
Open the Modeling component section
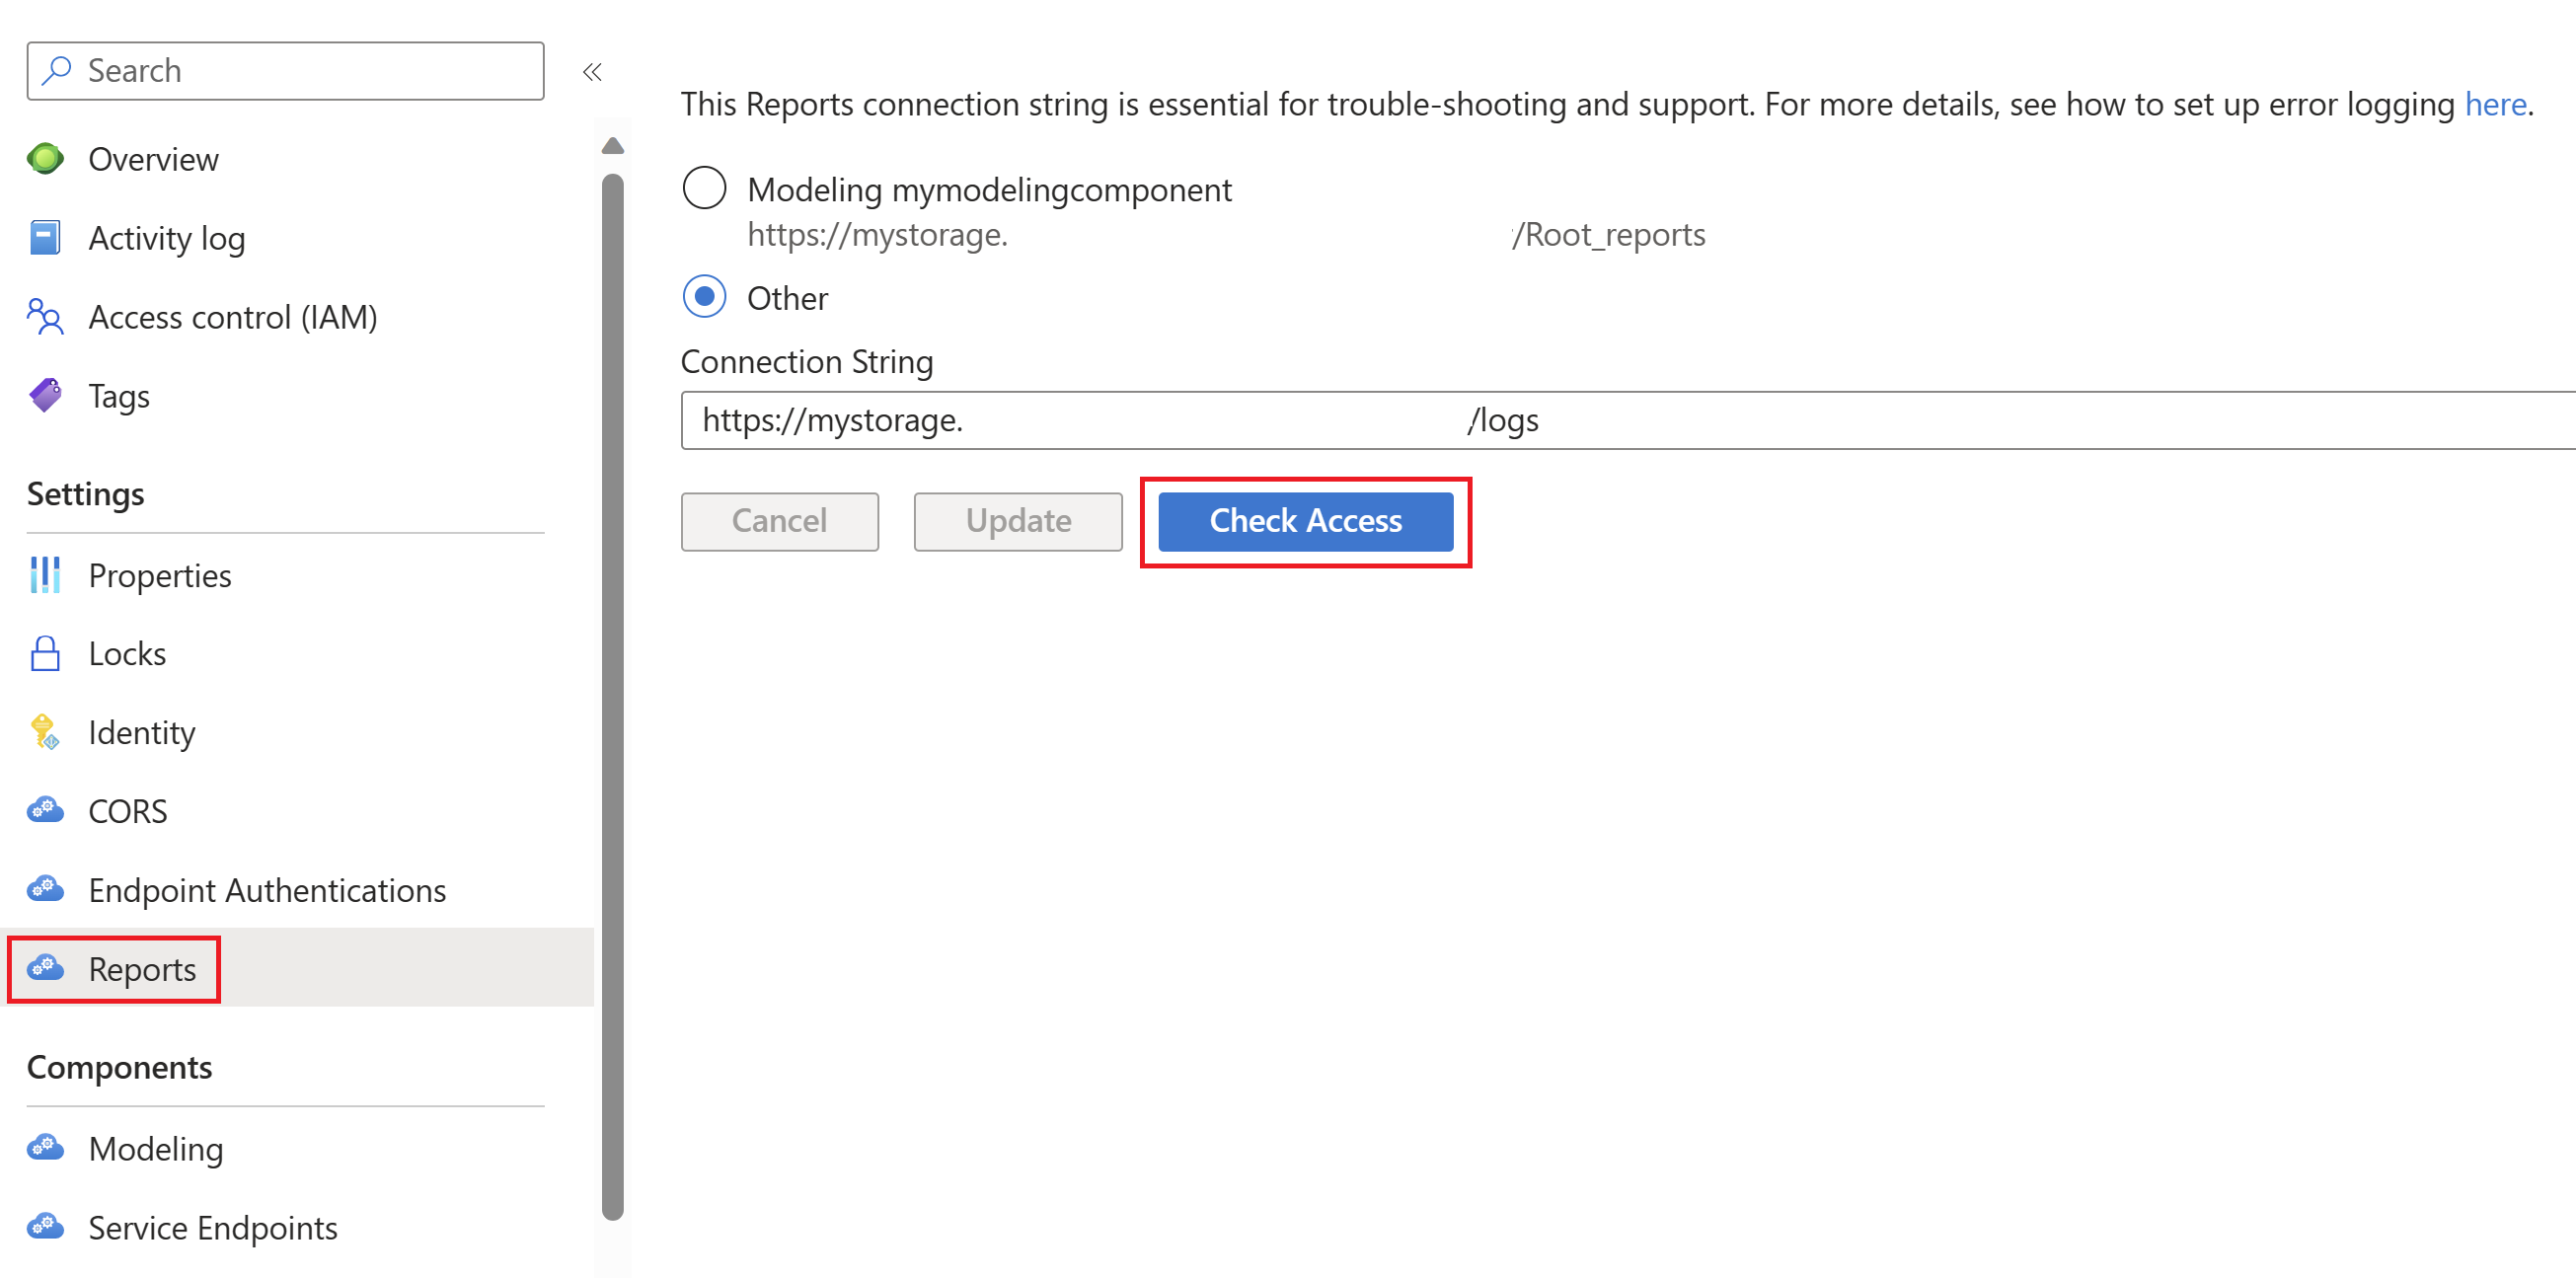(154, 1149)
